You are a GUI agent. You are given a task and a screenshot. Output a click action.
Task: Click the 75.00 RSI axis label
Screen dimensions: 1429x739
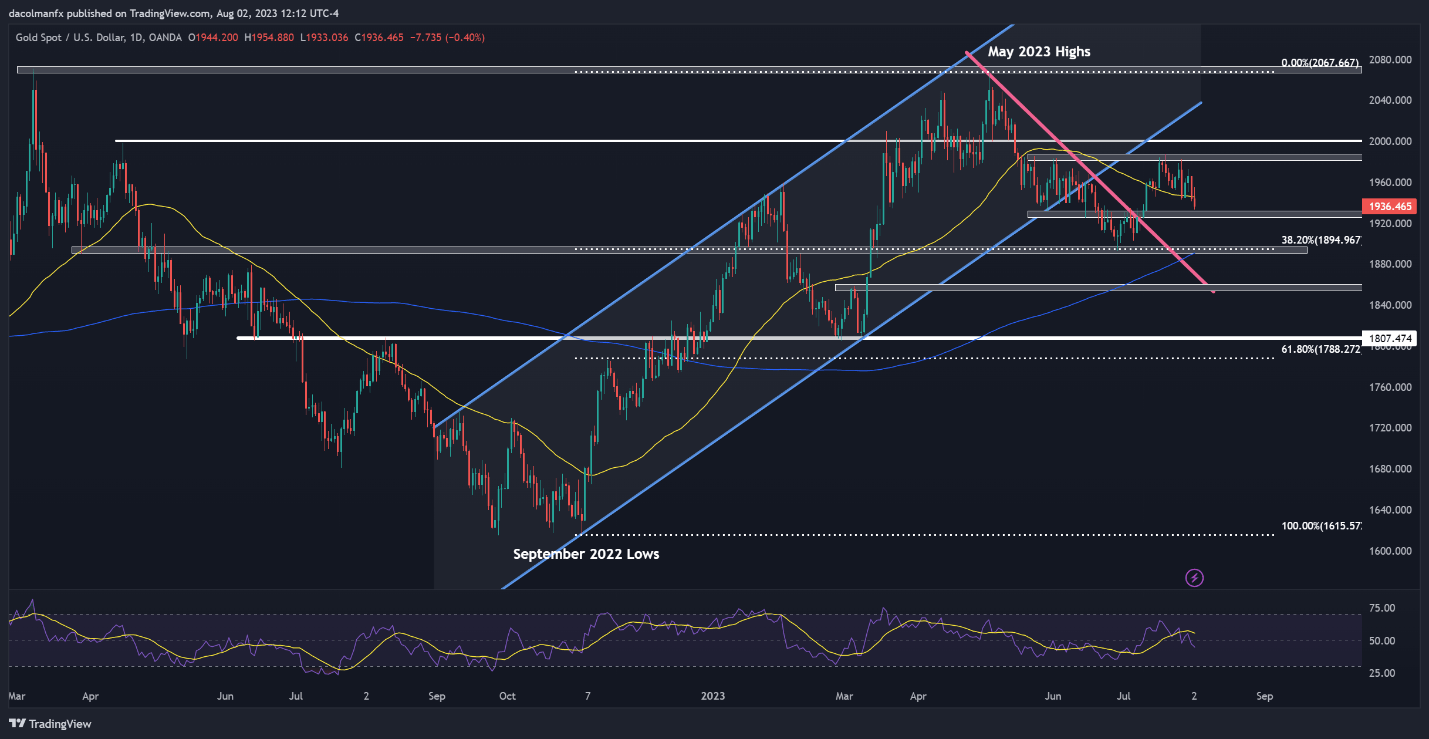[x=1382, y=607]
